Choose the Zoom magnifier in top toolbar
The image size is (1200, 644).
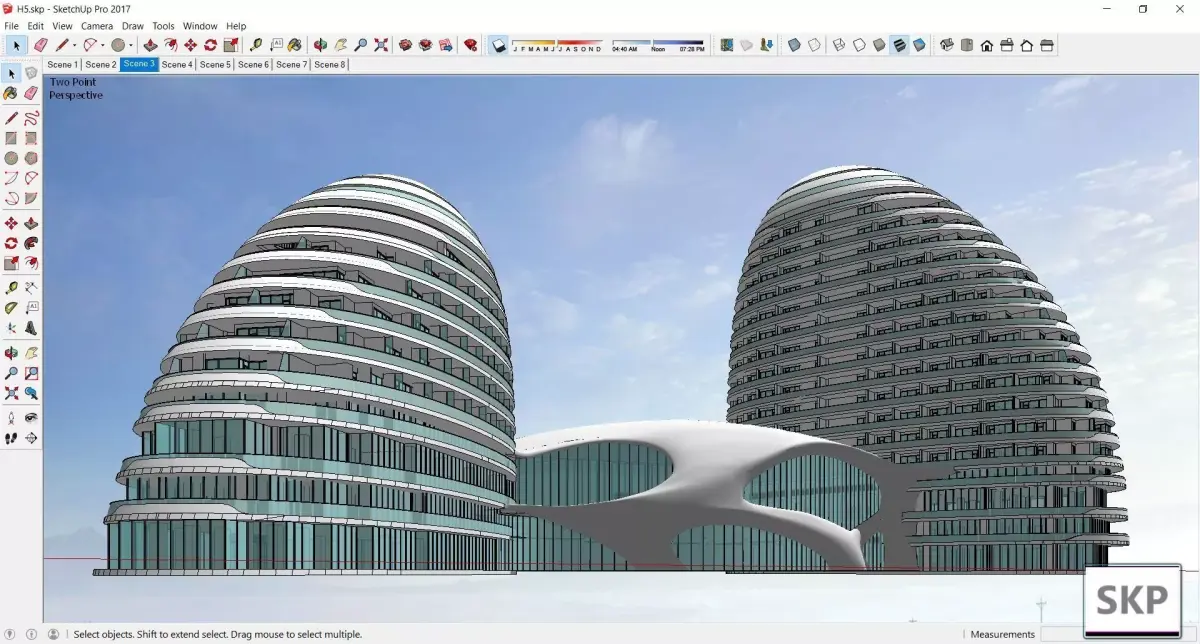(x=361, y=45)
